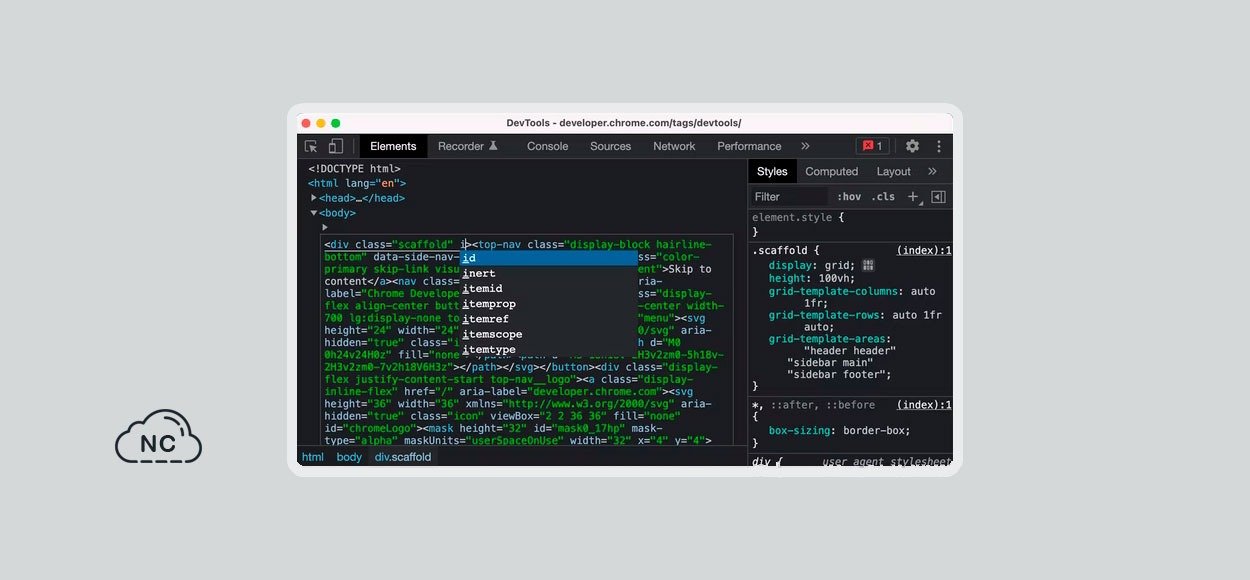Image resolution: width=1250 pixels, height=580 pixels.
Task: Click the body breadcrumb
Action: [349, 457]
